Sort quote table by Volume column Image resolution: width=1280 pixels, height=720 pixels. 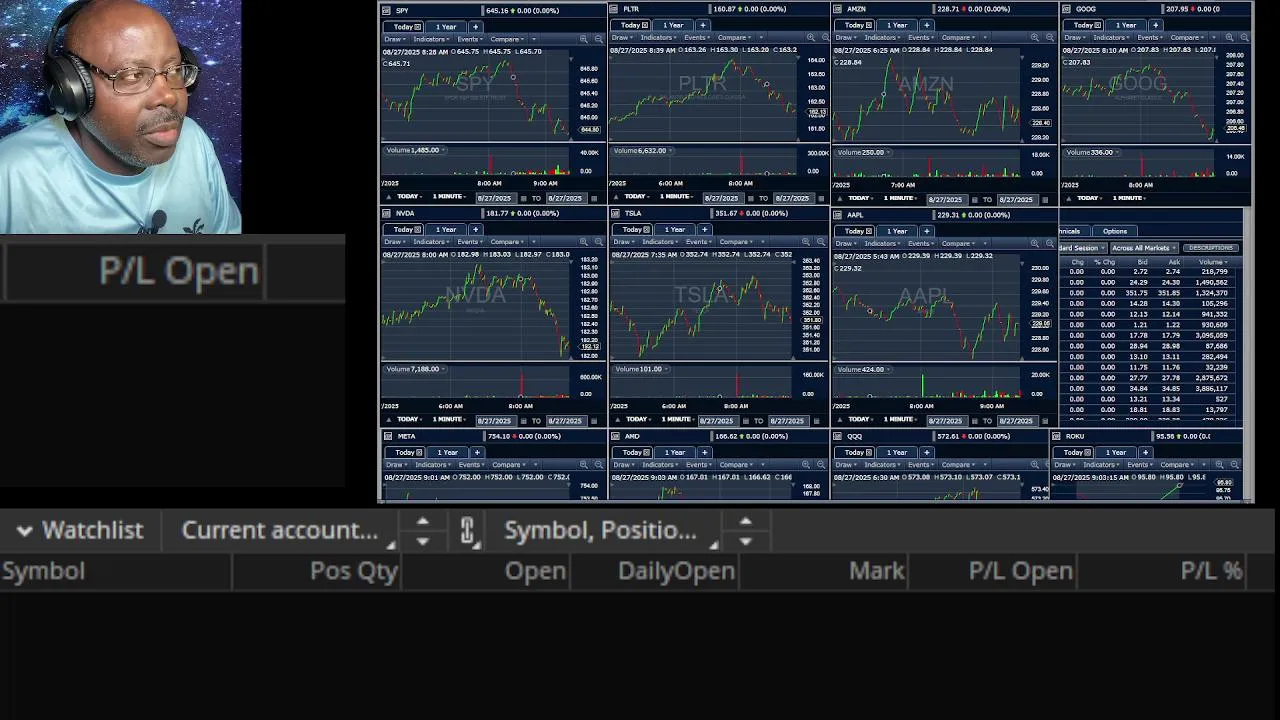click(1211, 262)
